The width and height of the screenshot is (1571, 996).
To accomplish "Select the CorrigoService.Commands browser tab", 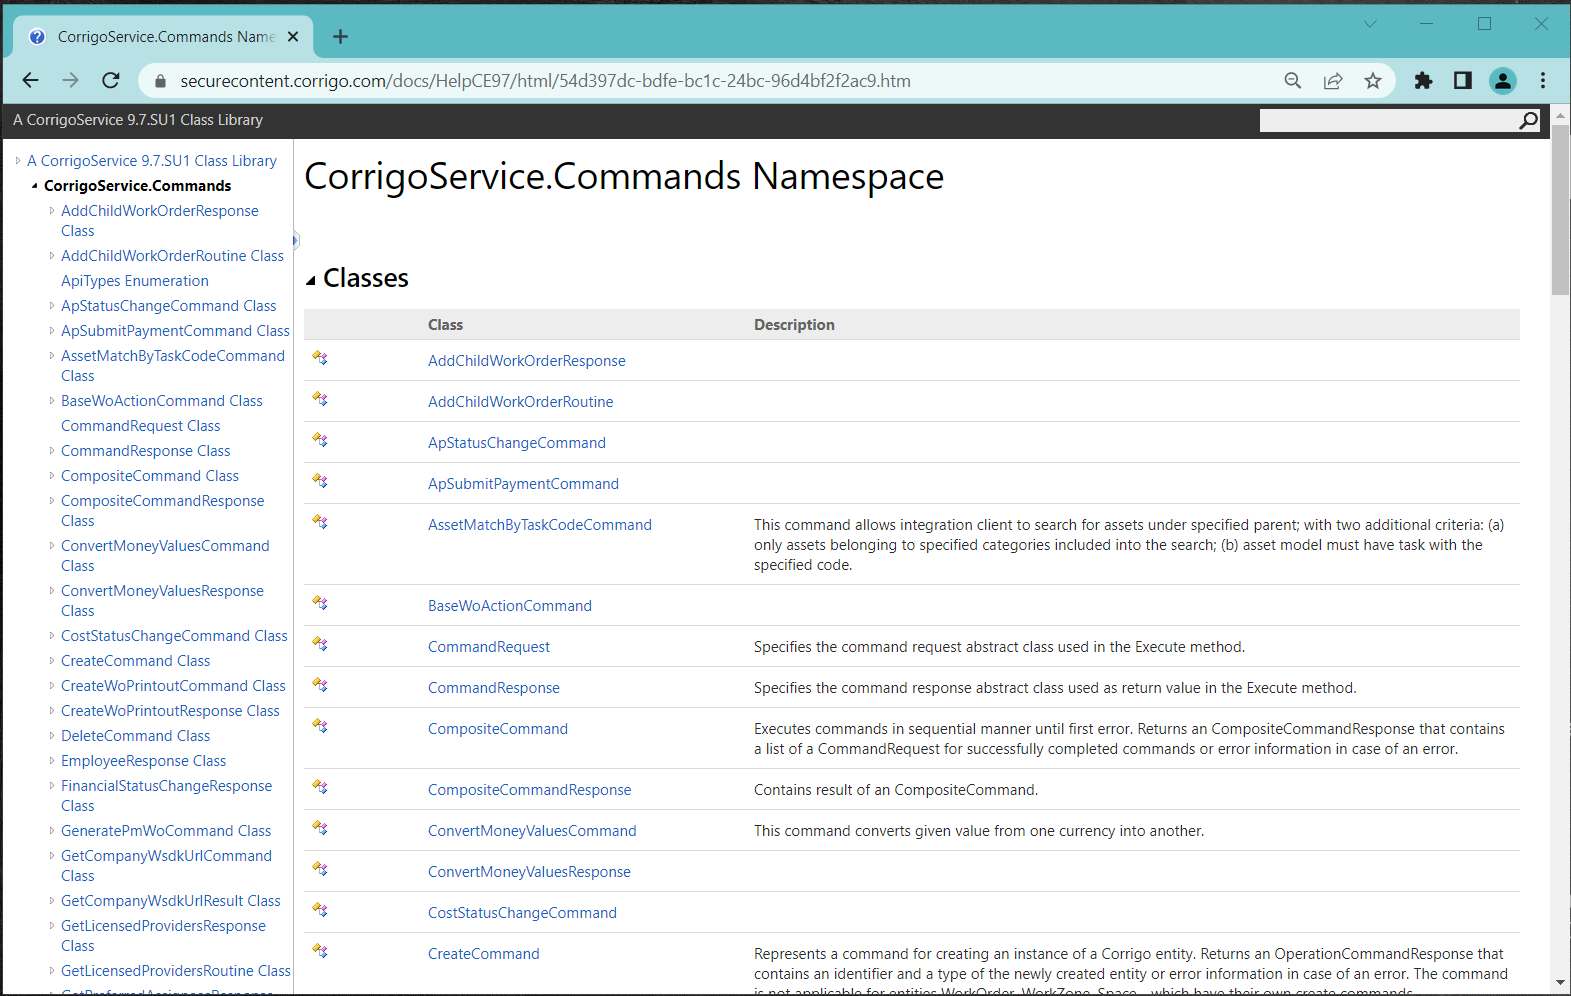I will tap(165, 37).
